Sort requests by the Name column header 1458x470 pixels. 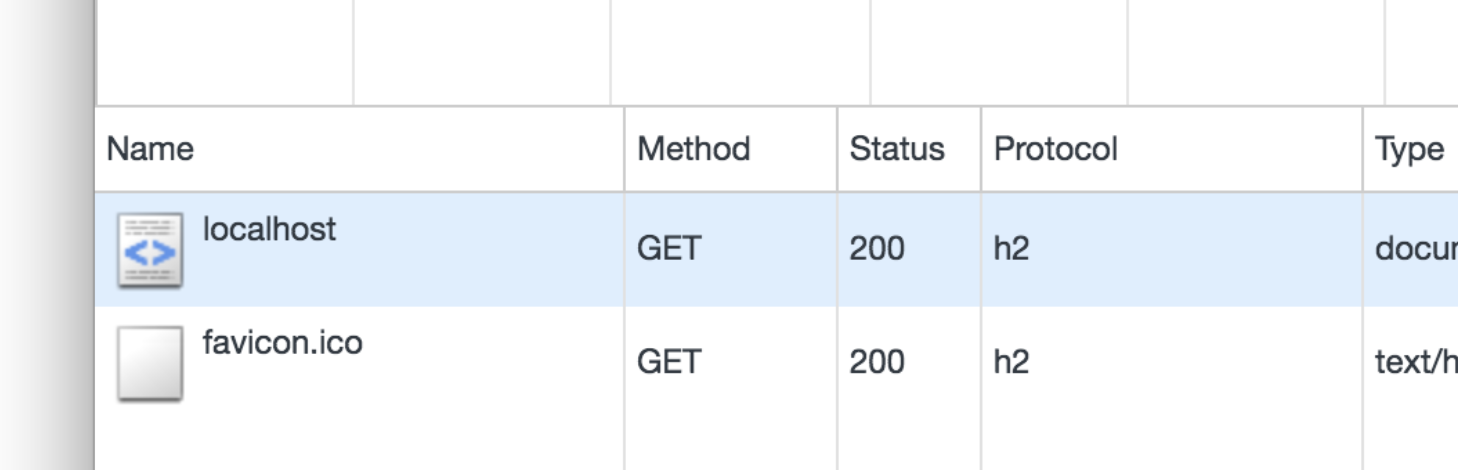click(151, 149)
